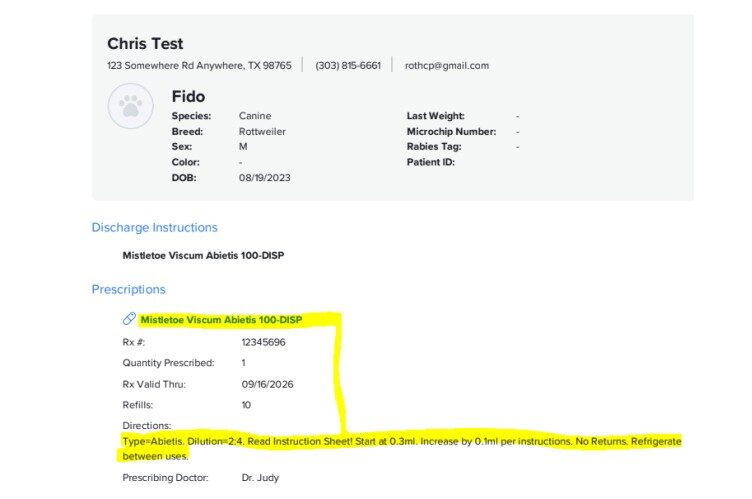Open the Prescriptions section heading
Image resolution: width=752 pixels, height=499 pixels.
click(x=128, y=289)
